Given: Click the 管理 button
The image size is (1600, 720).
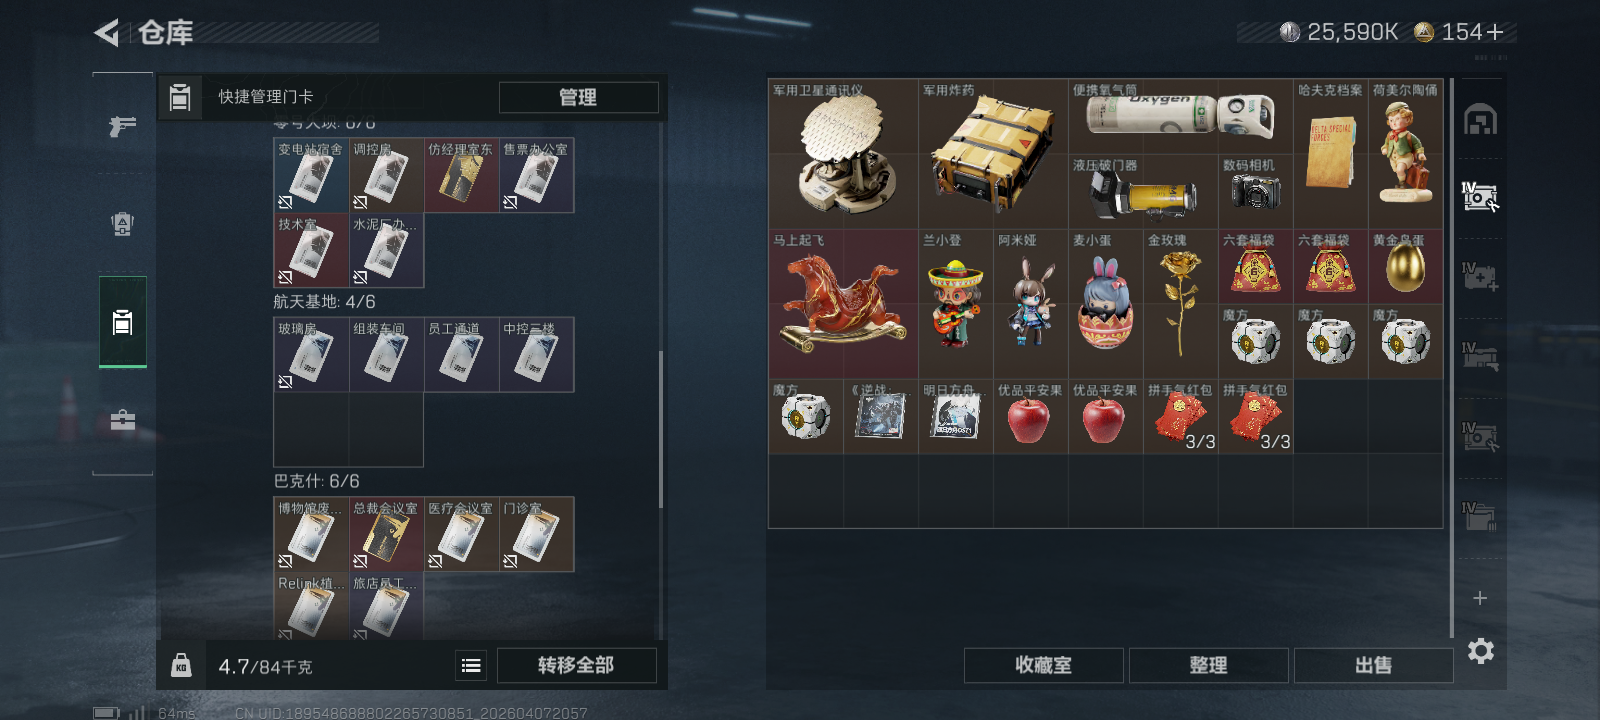Looking at the screenshot, I should point(578,97).
